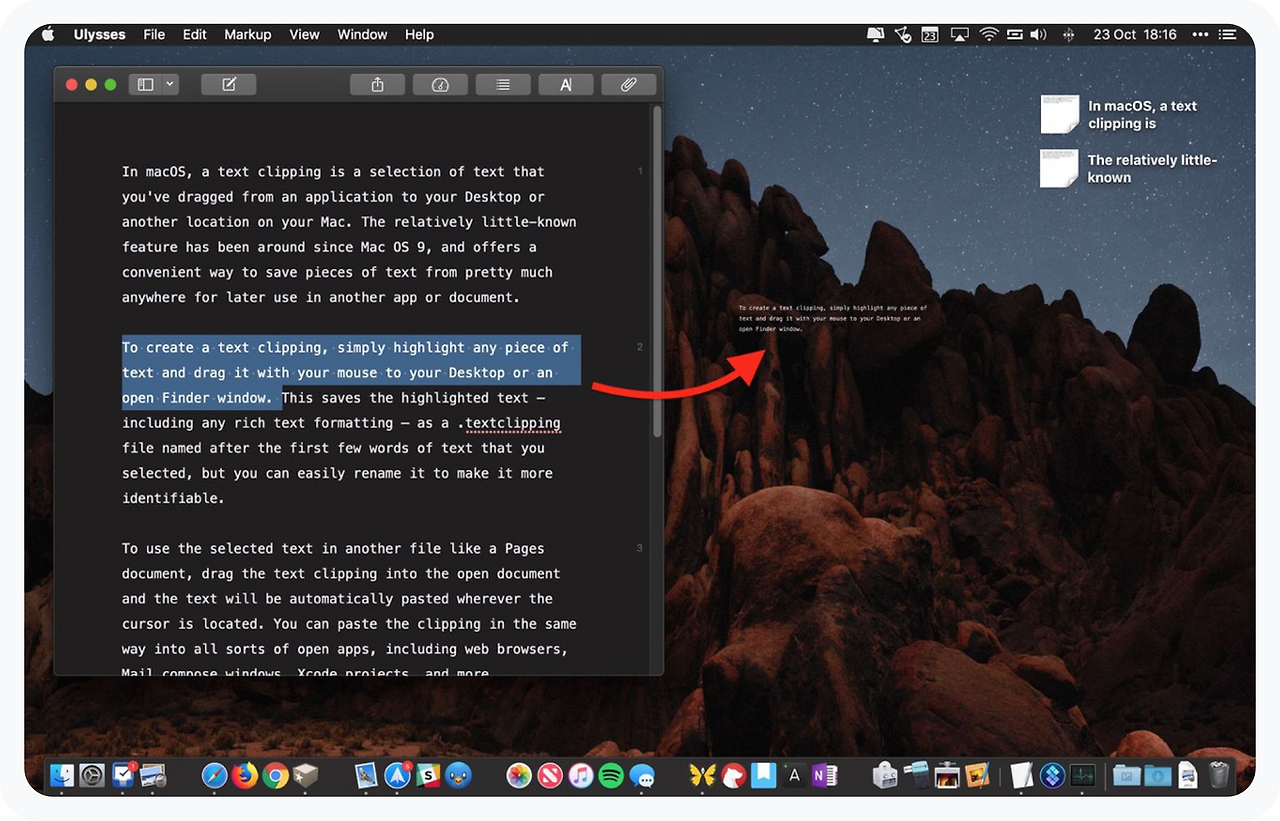Click paragraph marker number 2 in the editor
The width and height of the screenshot is (1280, 821).
point(640,347)
